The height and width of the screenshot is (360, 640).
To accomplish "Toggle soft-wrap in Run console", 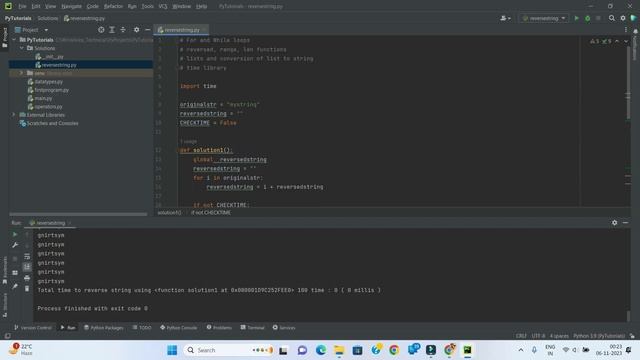I will pos(27,256).
